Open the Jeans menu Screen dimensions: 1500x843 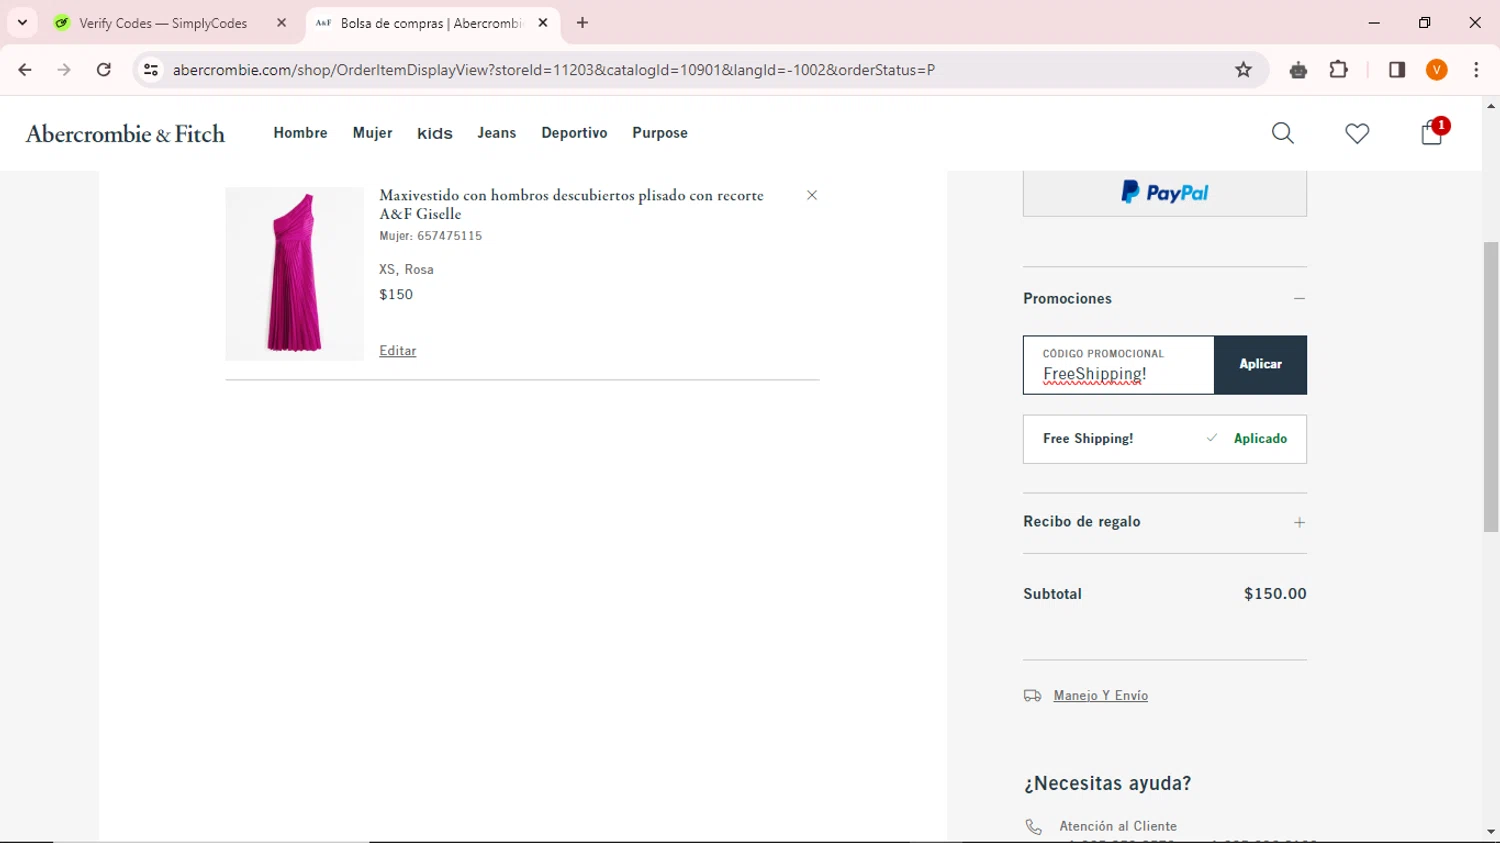[497, 133]
